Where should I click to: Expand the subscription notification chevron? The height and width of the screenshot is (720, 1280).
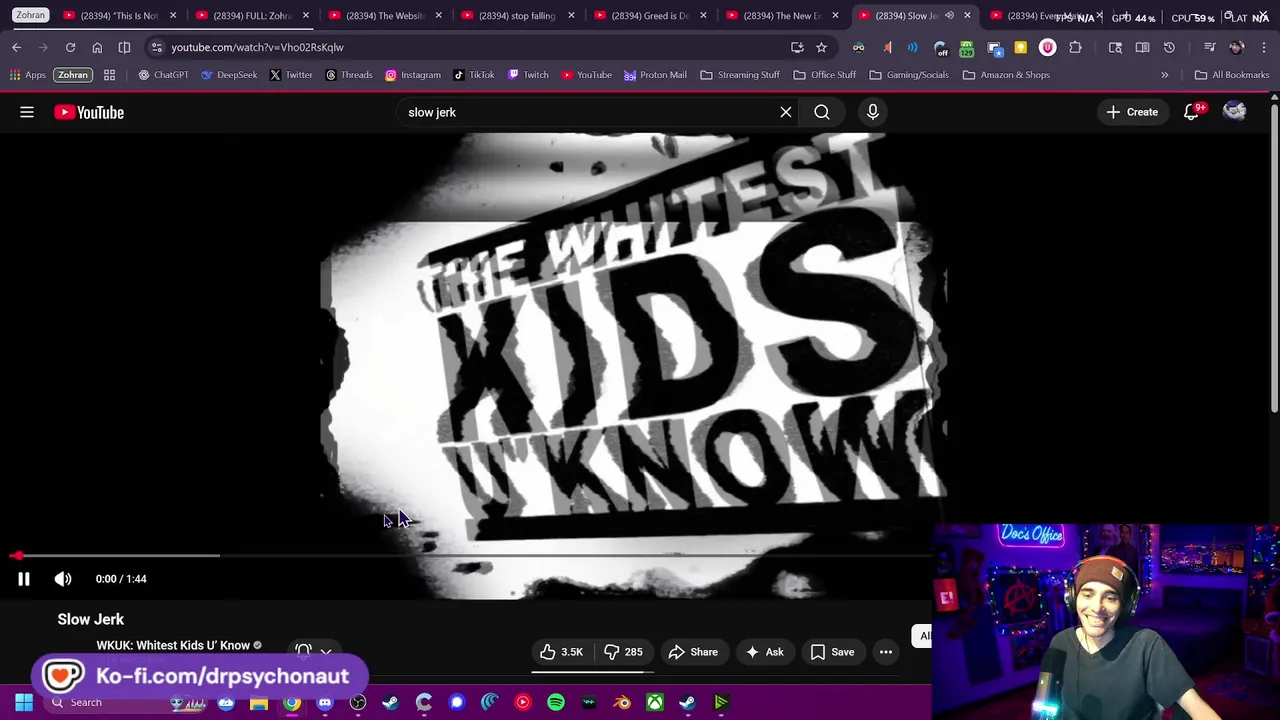[326, 652]
